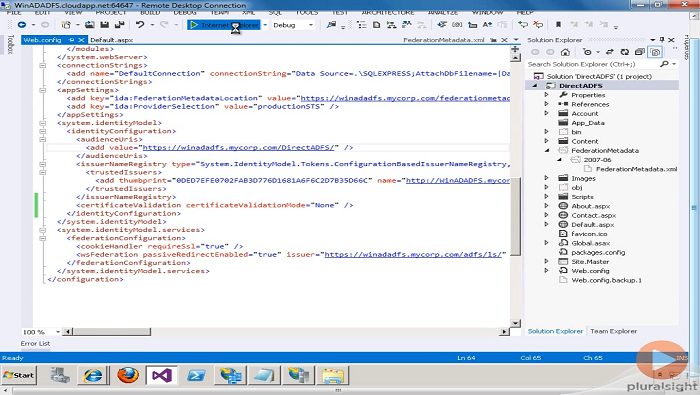Click the Pending Changes Filter icon

pyautogui.click(x=588, y=52)
